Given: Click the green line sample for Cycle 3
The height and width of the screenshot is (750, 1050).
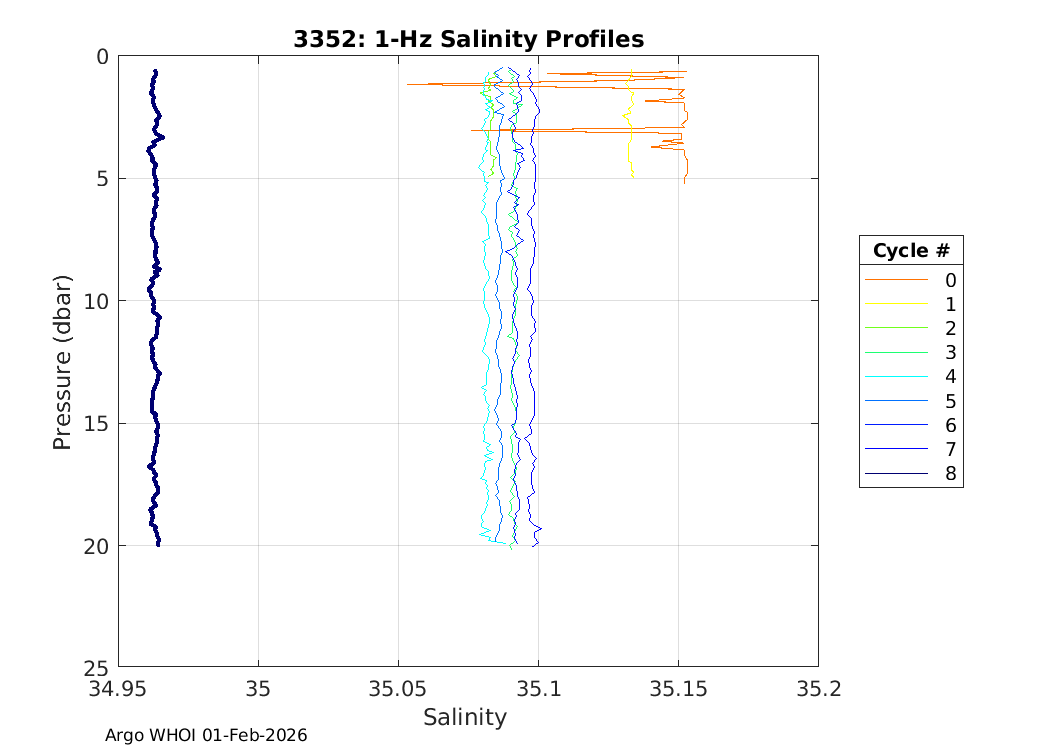Looking at the screenshot, I should [896, 353].
